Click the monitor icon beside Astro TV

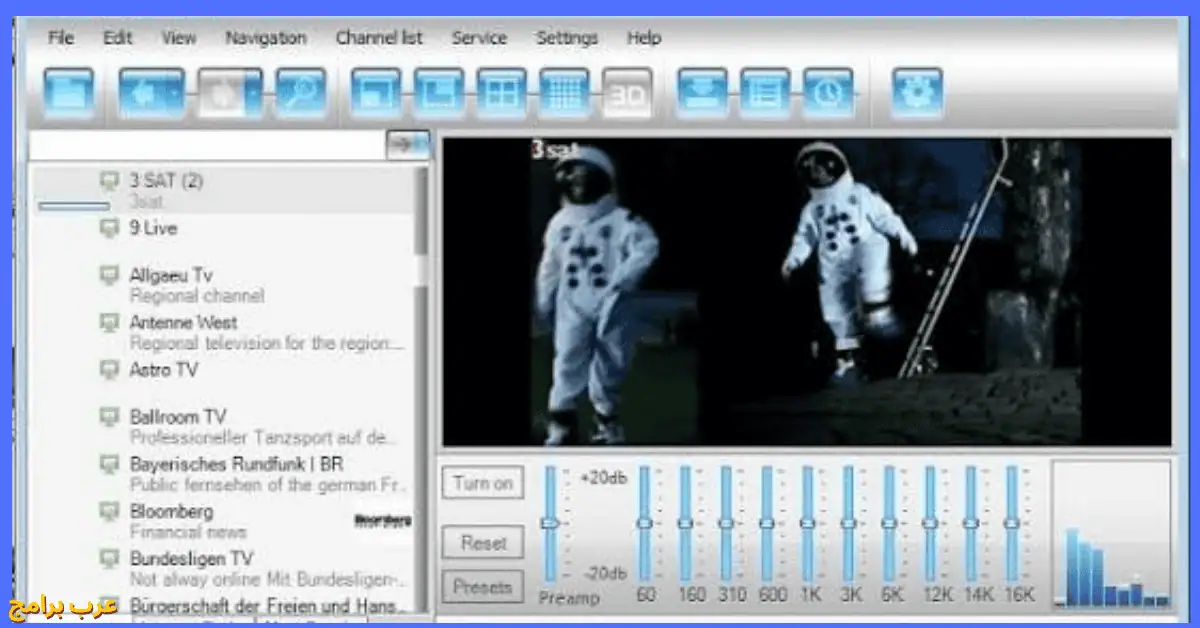[110, 369]
